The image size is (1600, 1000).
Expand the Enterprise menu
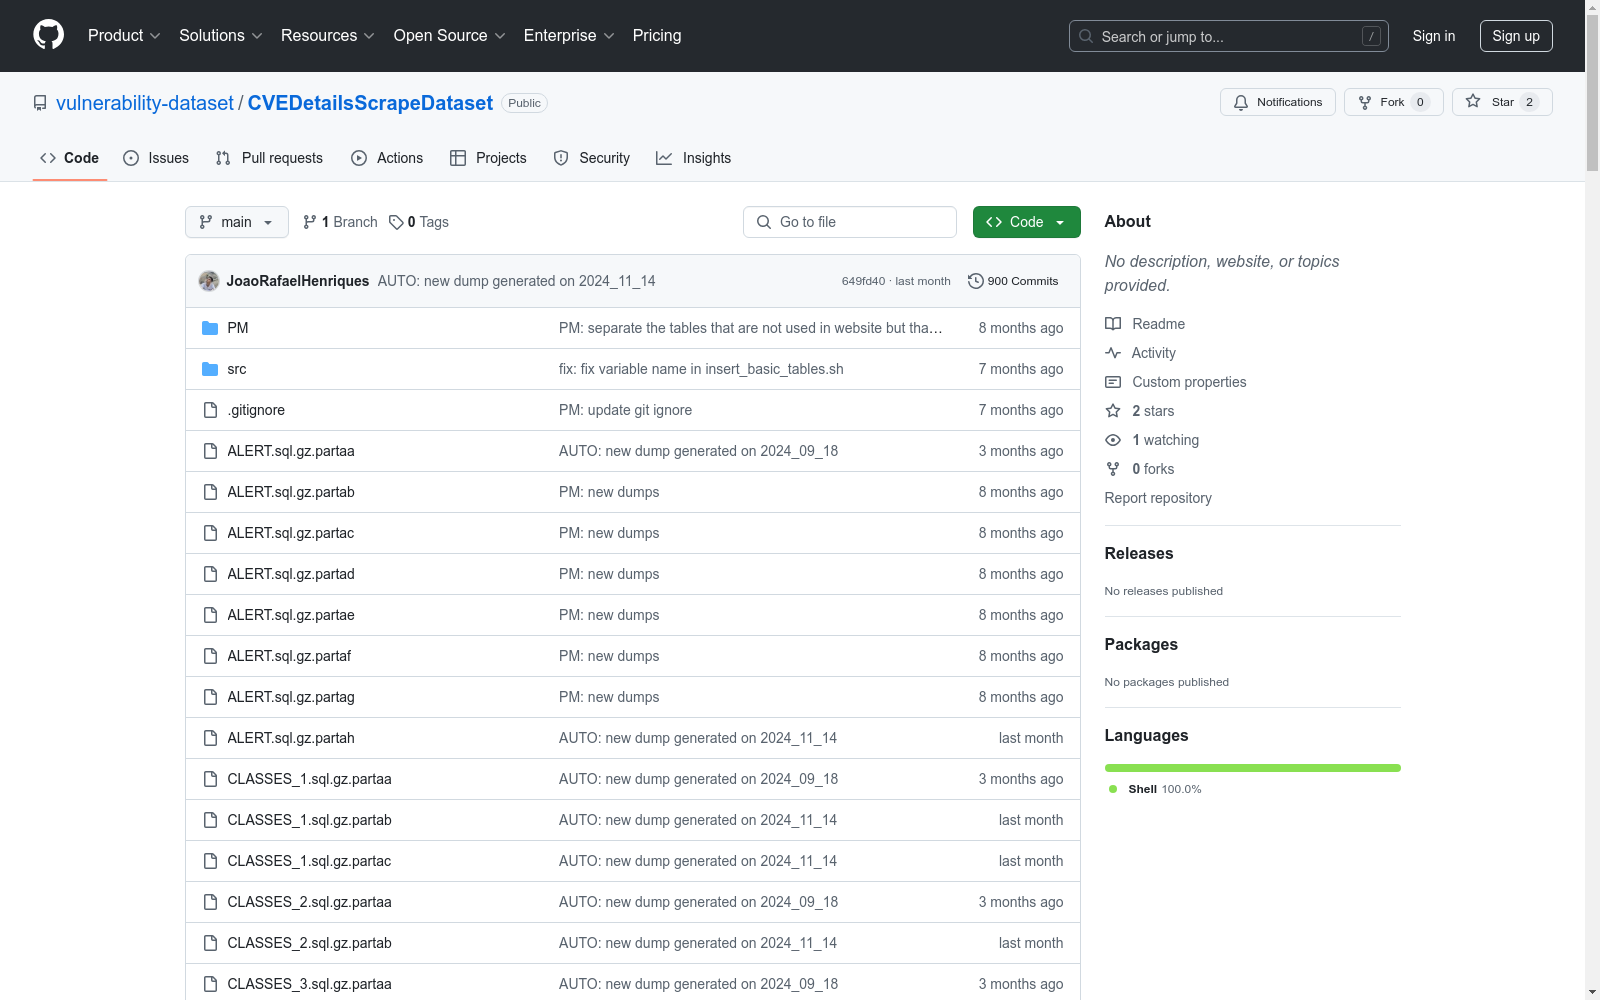[569, 35]
